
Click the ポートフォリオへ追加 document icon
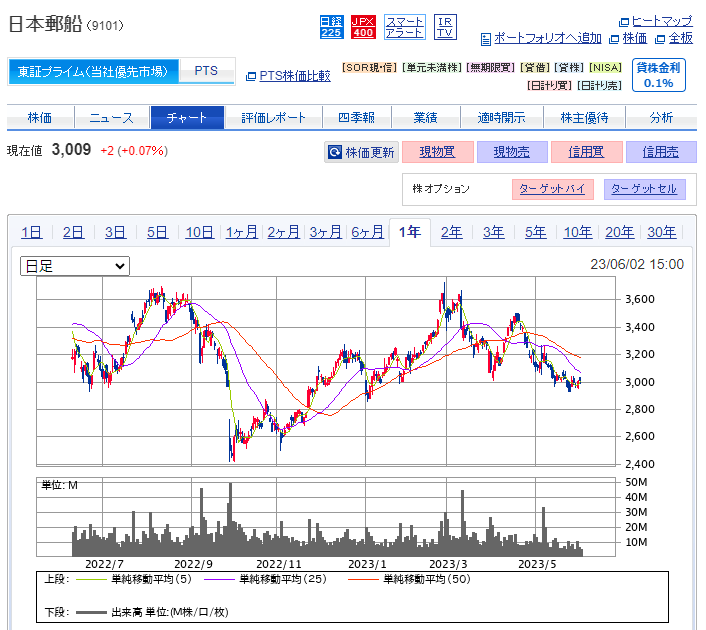coord(485,40)
